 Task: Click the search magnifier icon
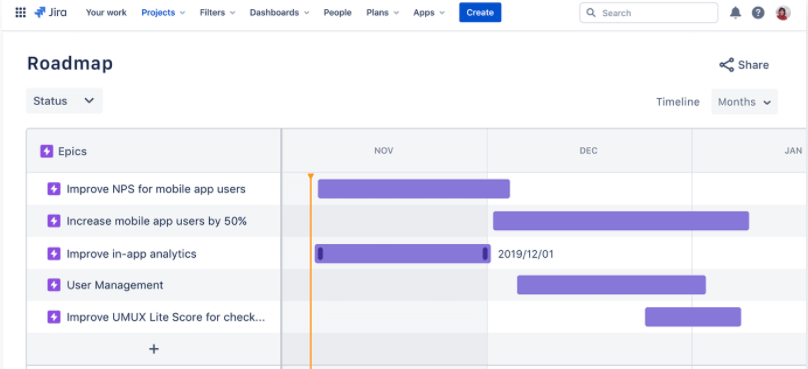click(591, 13)
